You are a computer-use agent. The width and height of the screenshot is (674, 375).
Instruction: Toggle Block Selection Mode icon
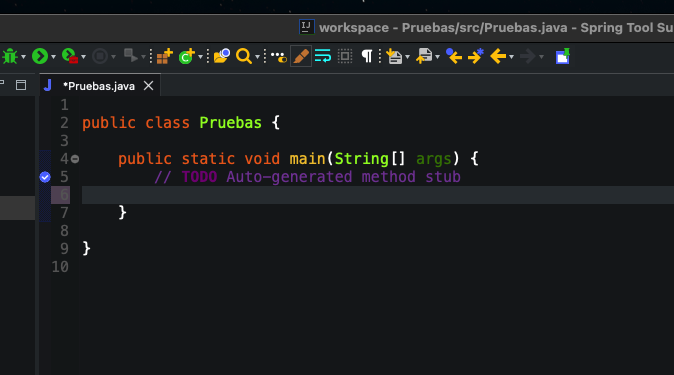[x=345, y=56]
